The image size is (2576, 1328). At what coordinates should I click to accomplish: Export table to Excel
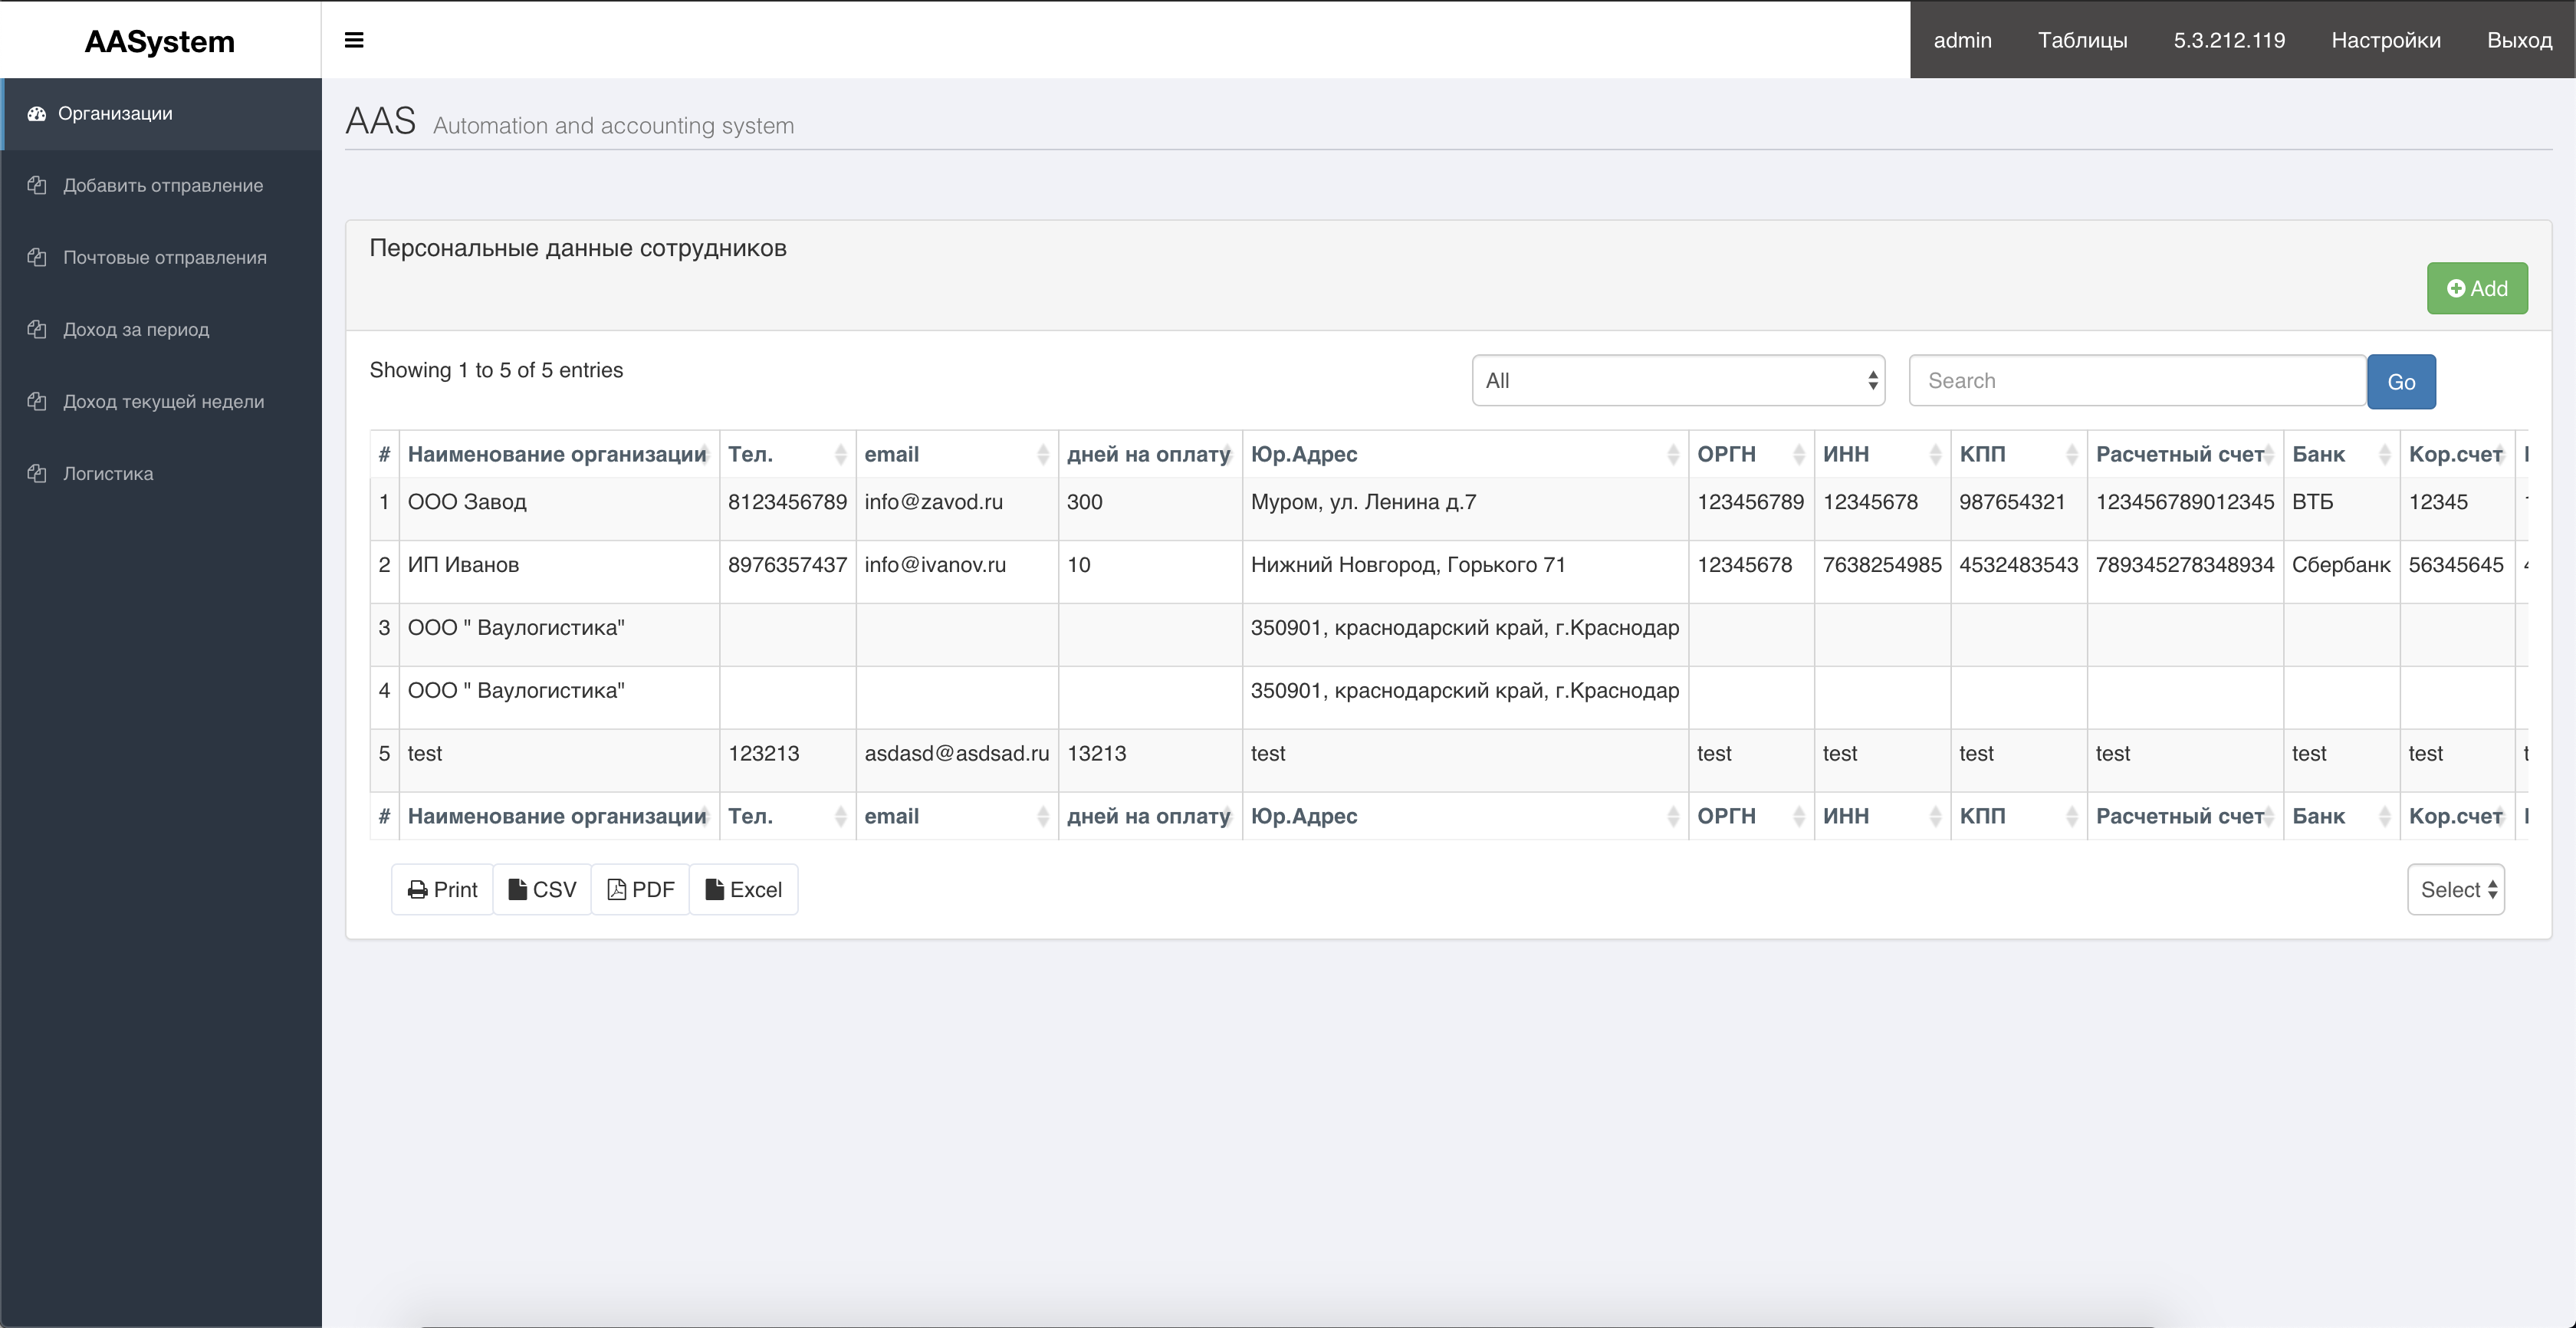click(743, 889)
